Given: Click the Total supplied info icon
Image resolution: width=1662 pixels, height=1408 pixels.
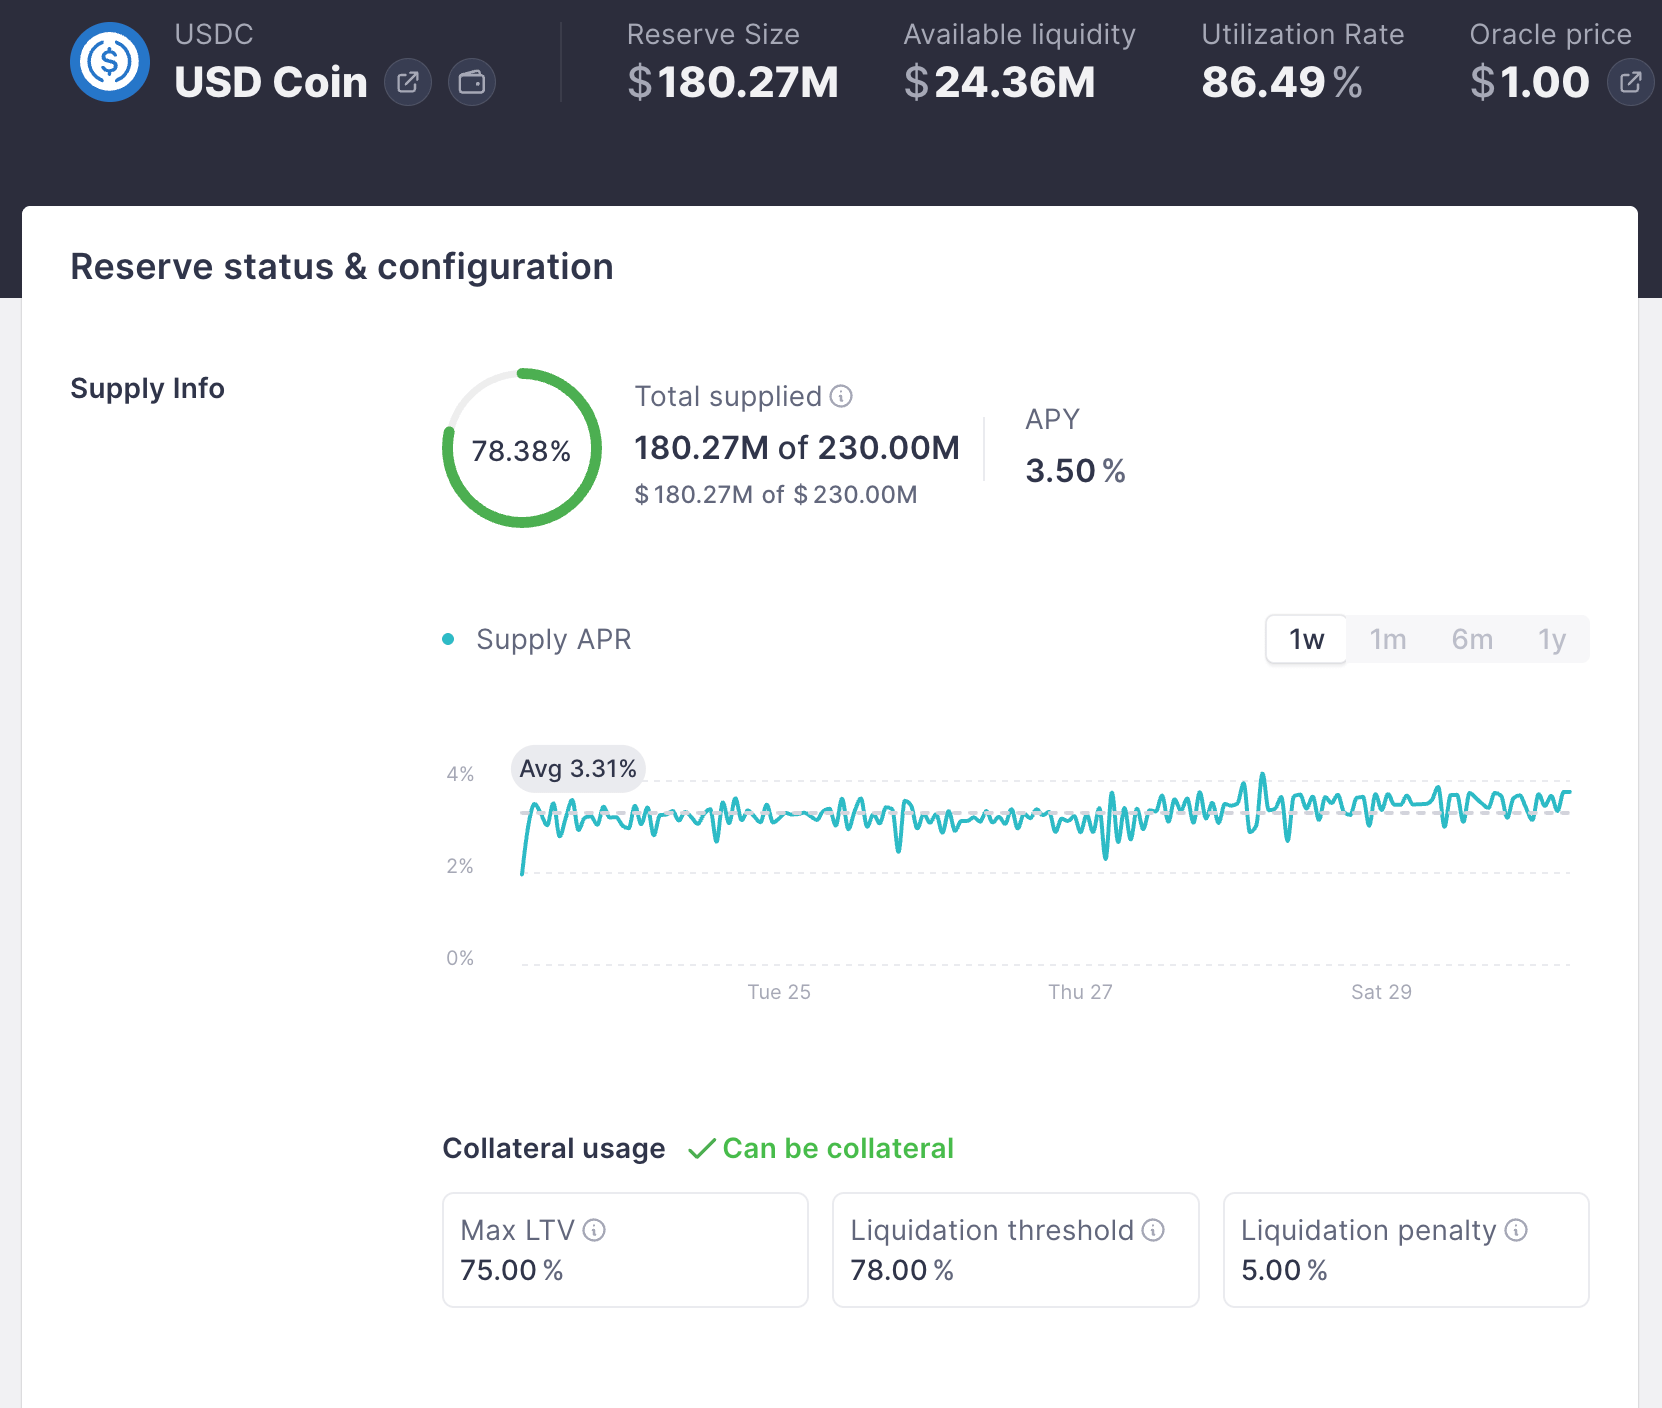Looking at the screenshot, I should [841, 396].
